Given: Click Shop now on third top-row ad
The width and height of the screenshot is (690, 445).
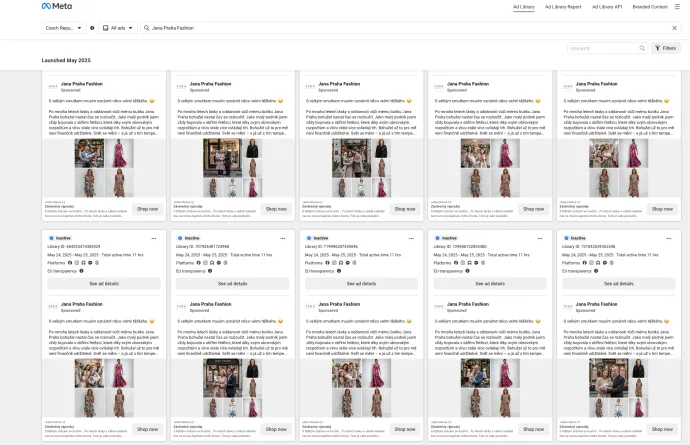Looking at the screenshot, I should click(405, 209).
